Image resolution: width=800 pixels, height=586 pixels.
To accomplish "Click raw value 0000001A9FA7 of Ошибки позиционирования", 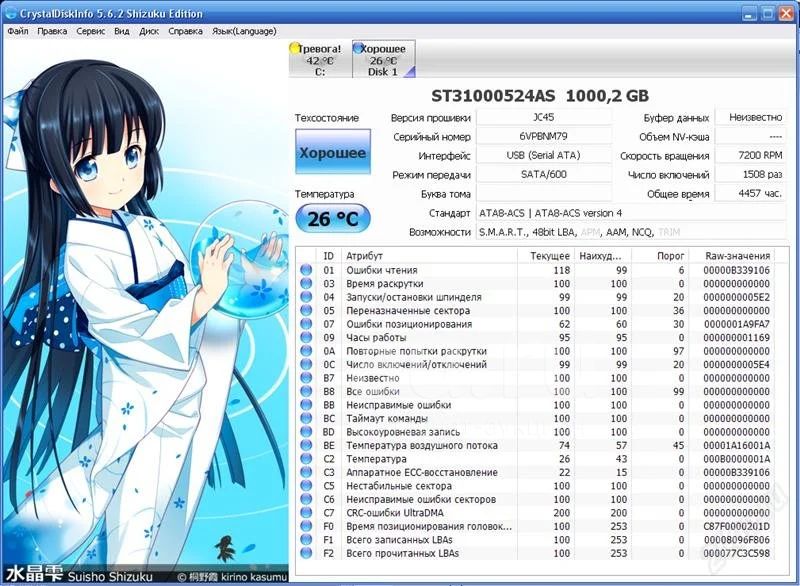I will point(736,324).
